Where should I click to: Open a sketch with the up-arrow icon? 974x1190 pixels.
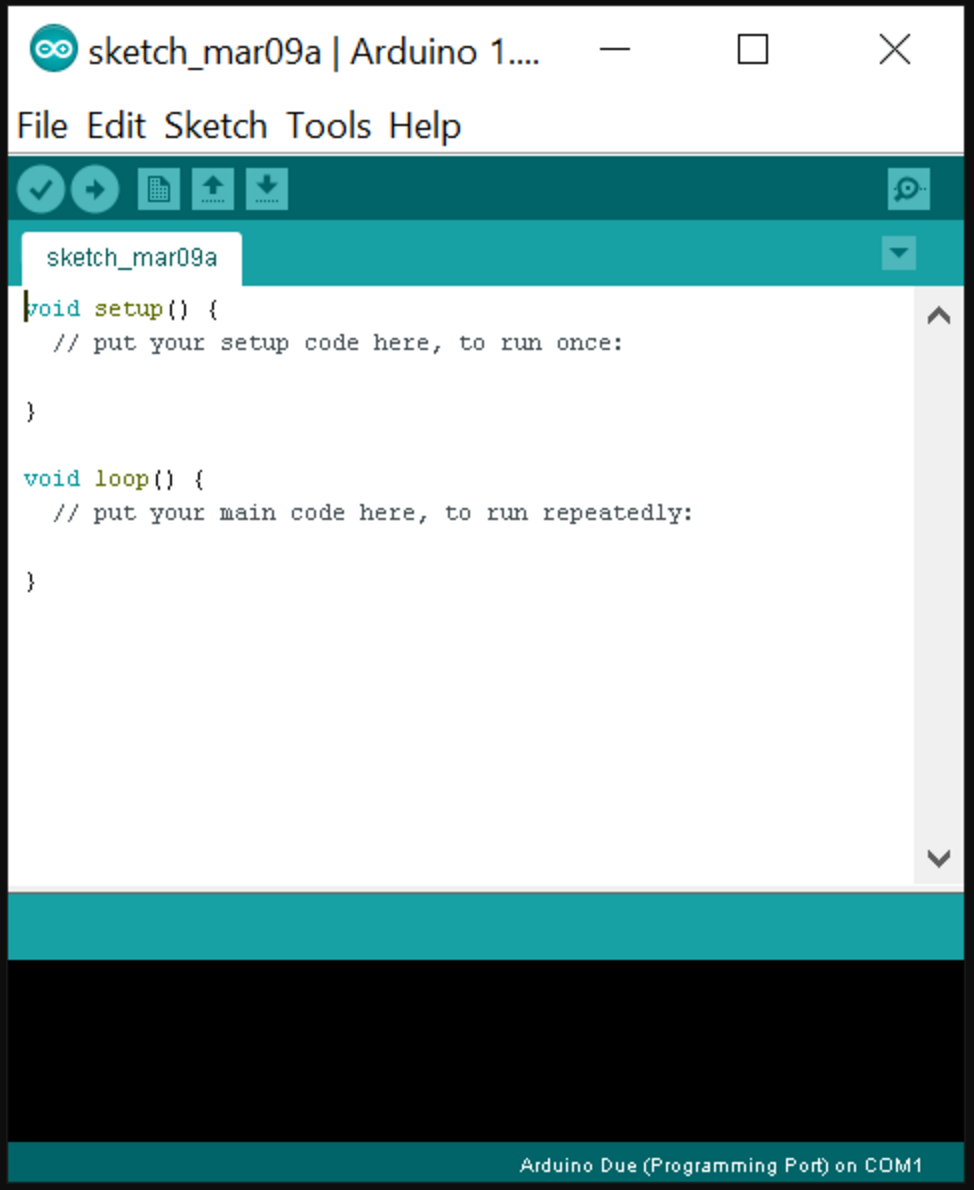point(213,189)
